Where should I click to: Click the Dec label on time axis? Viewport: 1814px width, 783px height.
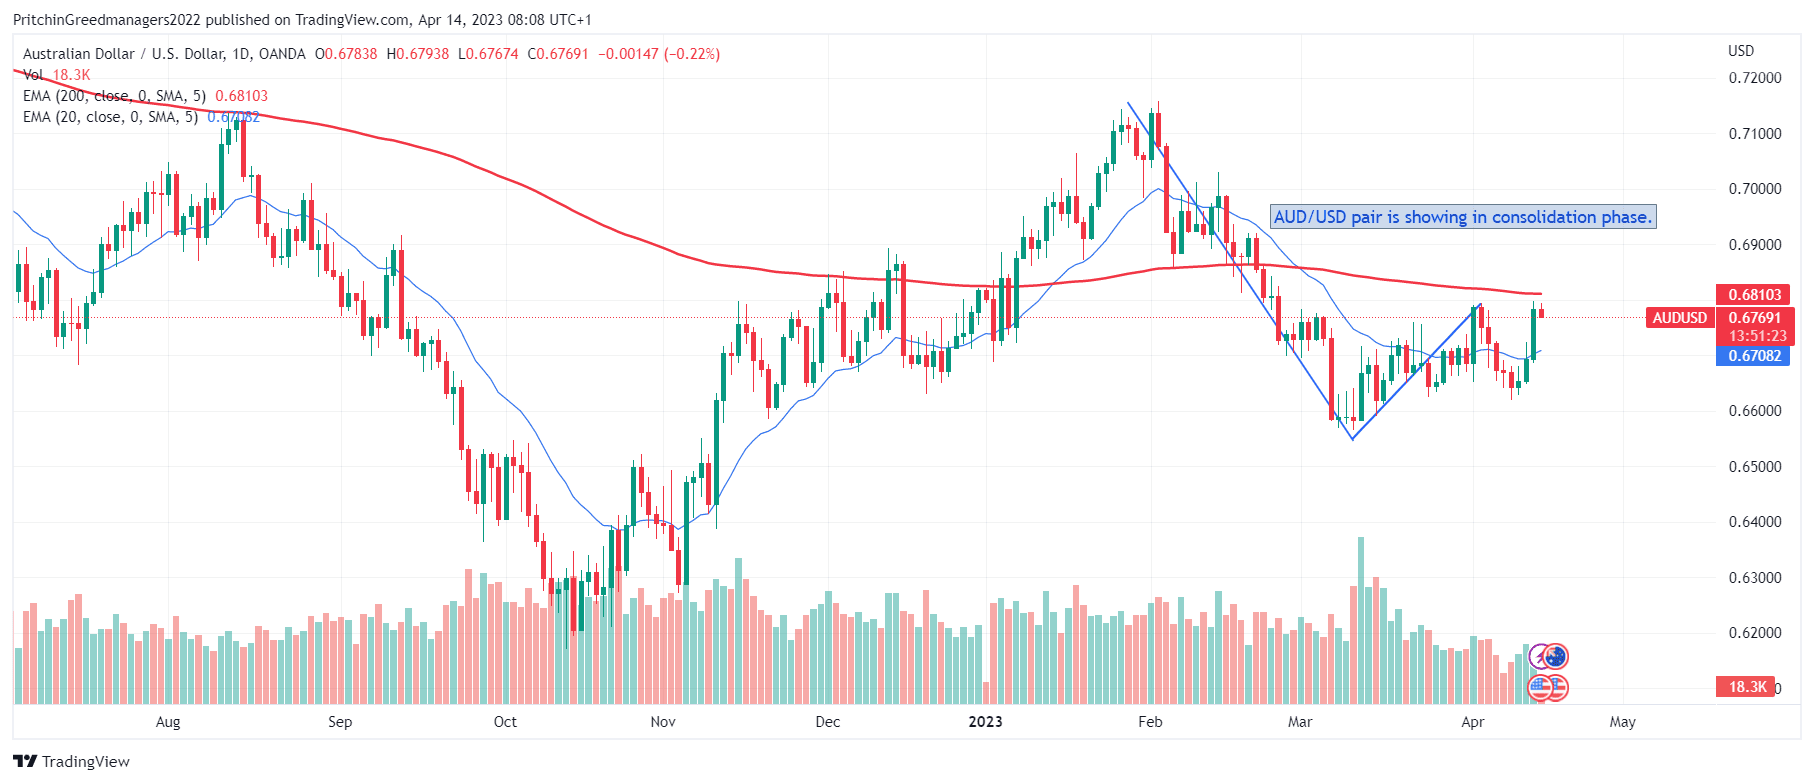pyautogui.click(x=828, y=722)
